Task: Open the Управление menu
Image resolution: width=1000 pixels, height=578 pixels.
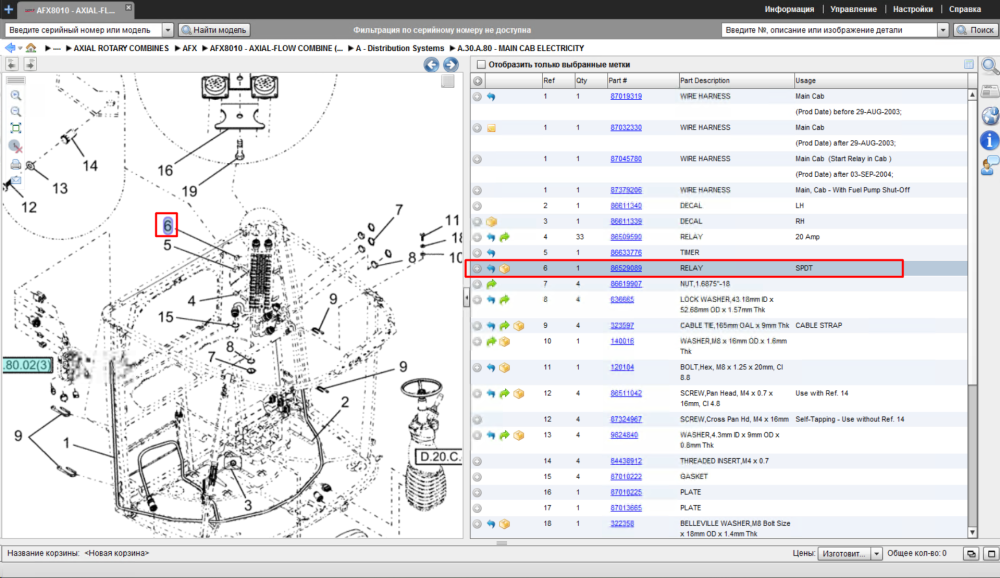Action: click(x=853, y=10)
